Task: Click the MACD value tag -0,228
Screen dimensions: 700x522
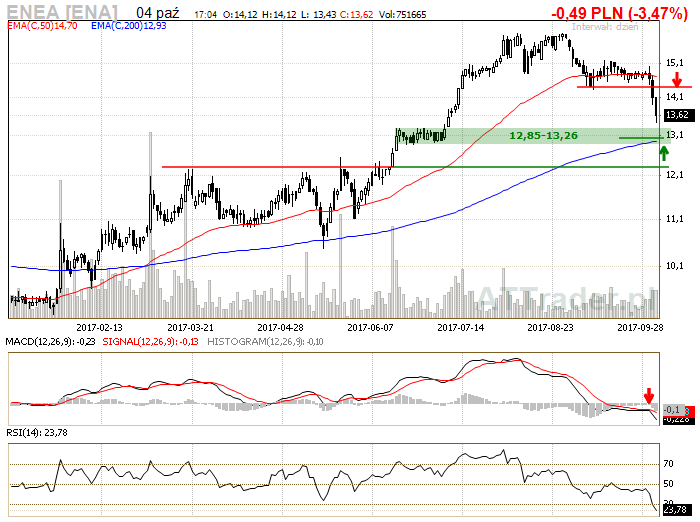Action: coord(679,419)
